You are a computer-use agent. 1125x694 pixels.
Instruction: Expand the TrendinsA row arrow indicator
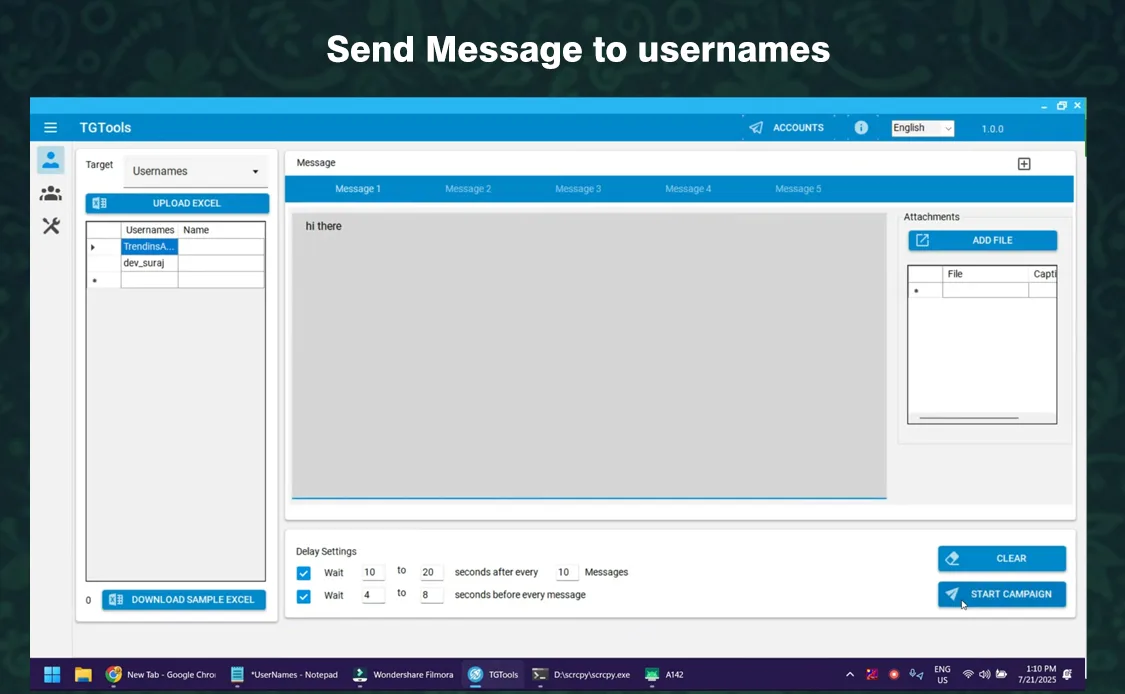93,247
